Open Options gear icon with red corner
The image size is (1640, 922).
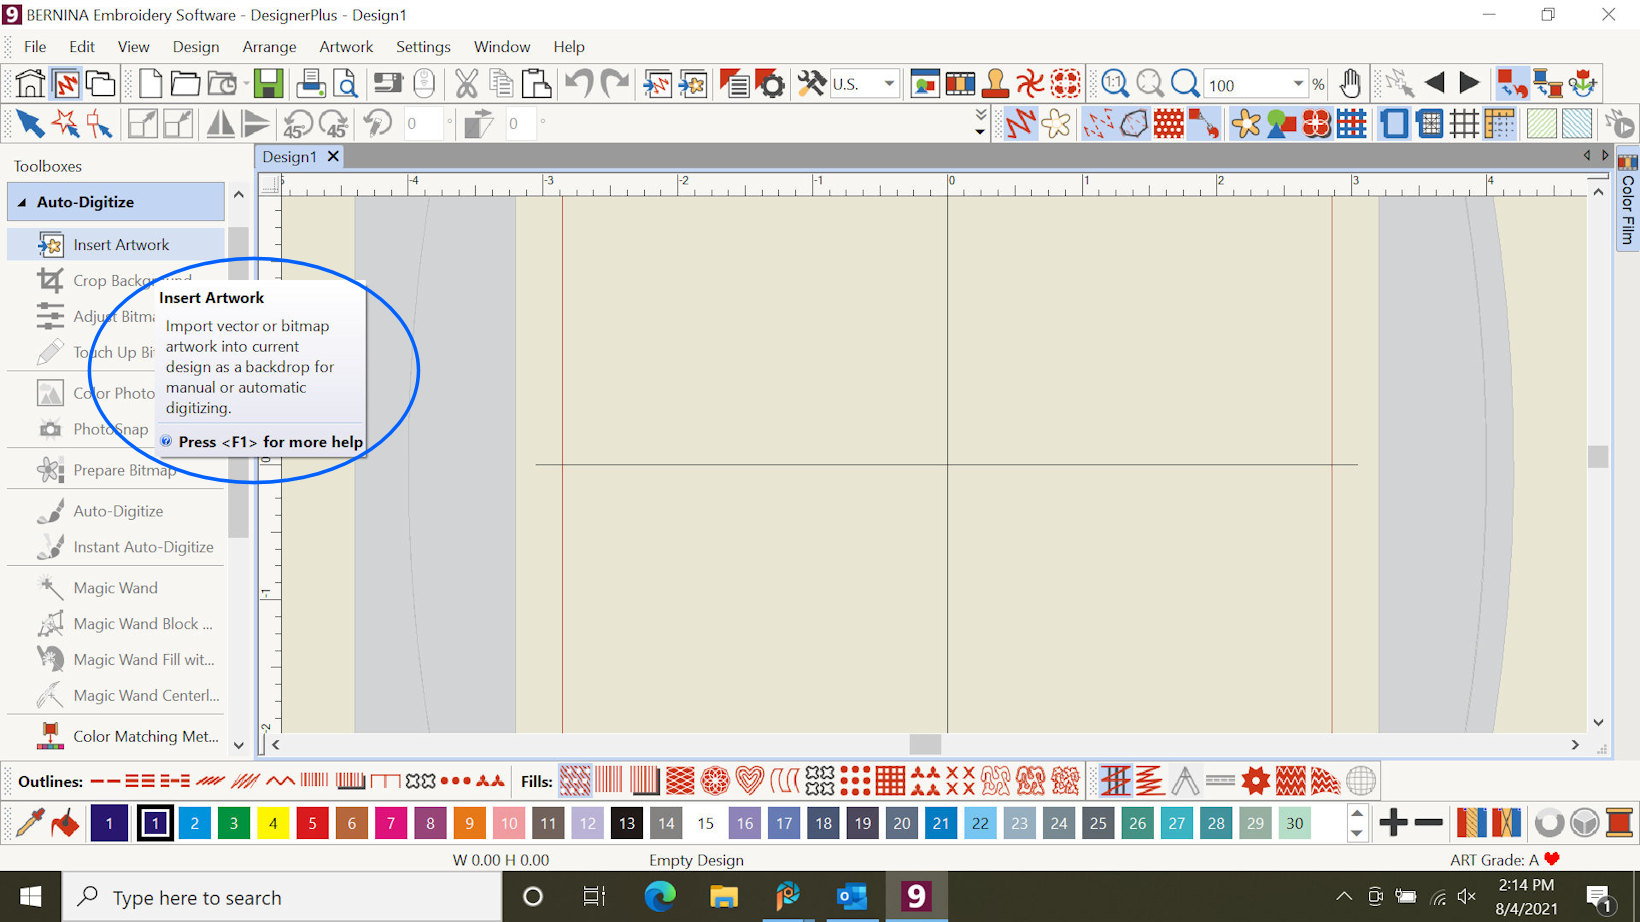[770, 84]
